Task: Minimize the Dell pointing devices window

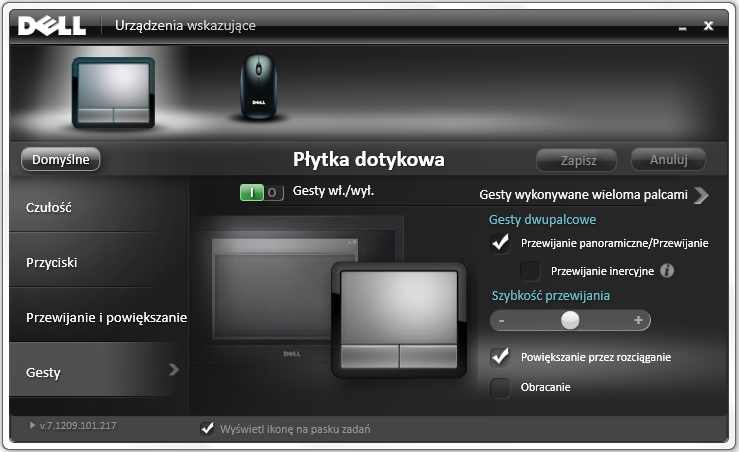Action: point(682,27)
